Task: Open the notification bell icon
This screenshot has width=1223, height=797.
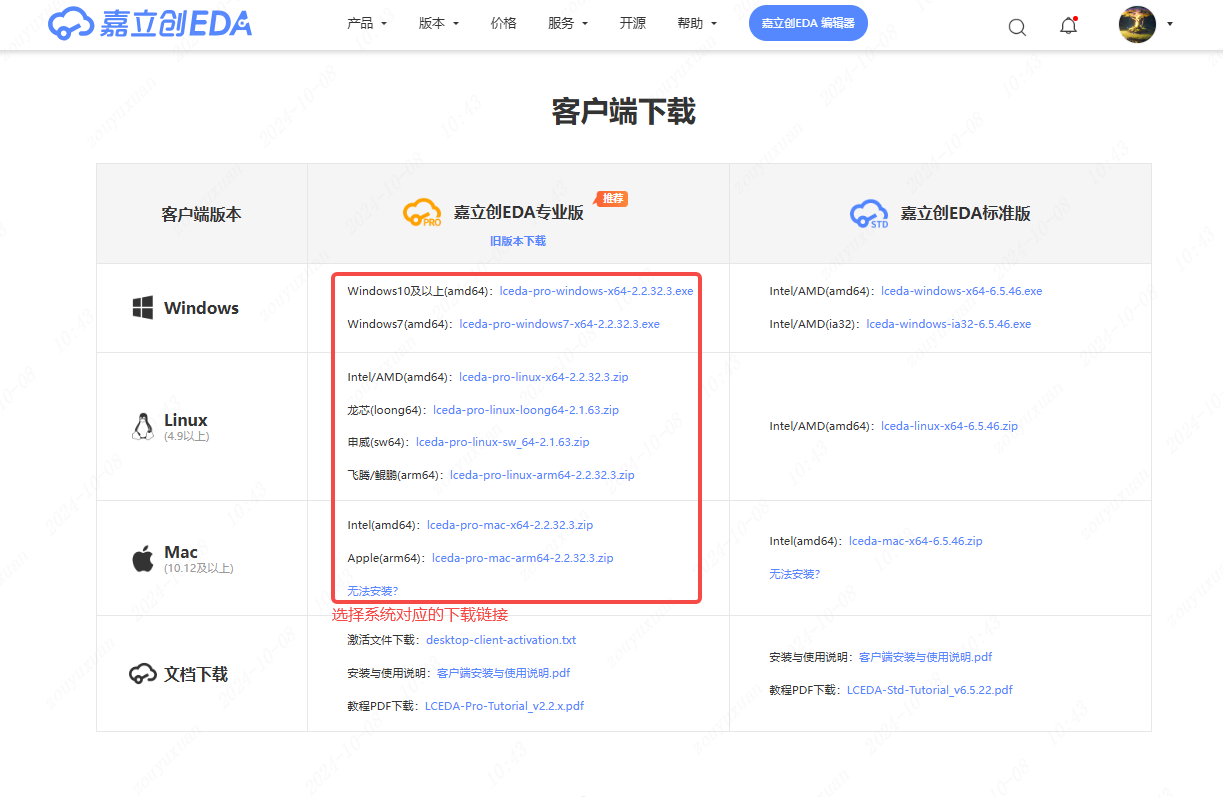Action: point(1068,25)
